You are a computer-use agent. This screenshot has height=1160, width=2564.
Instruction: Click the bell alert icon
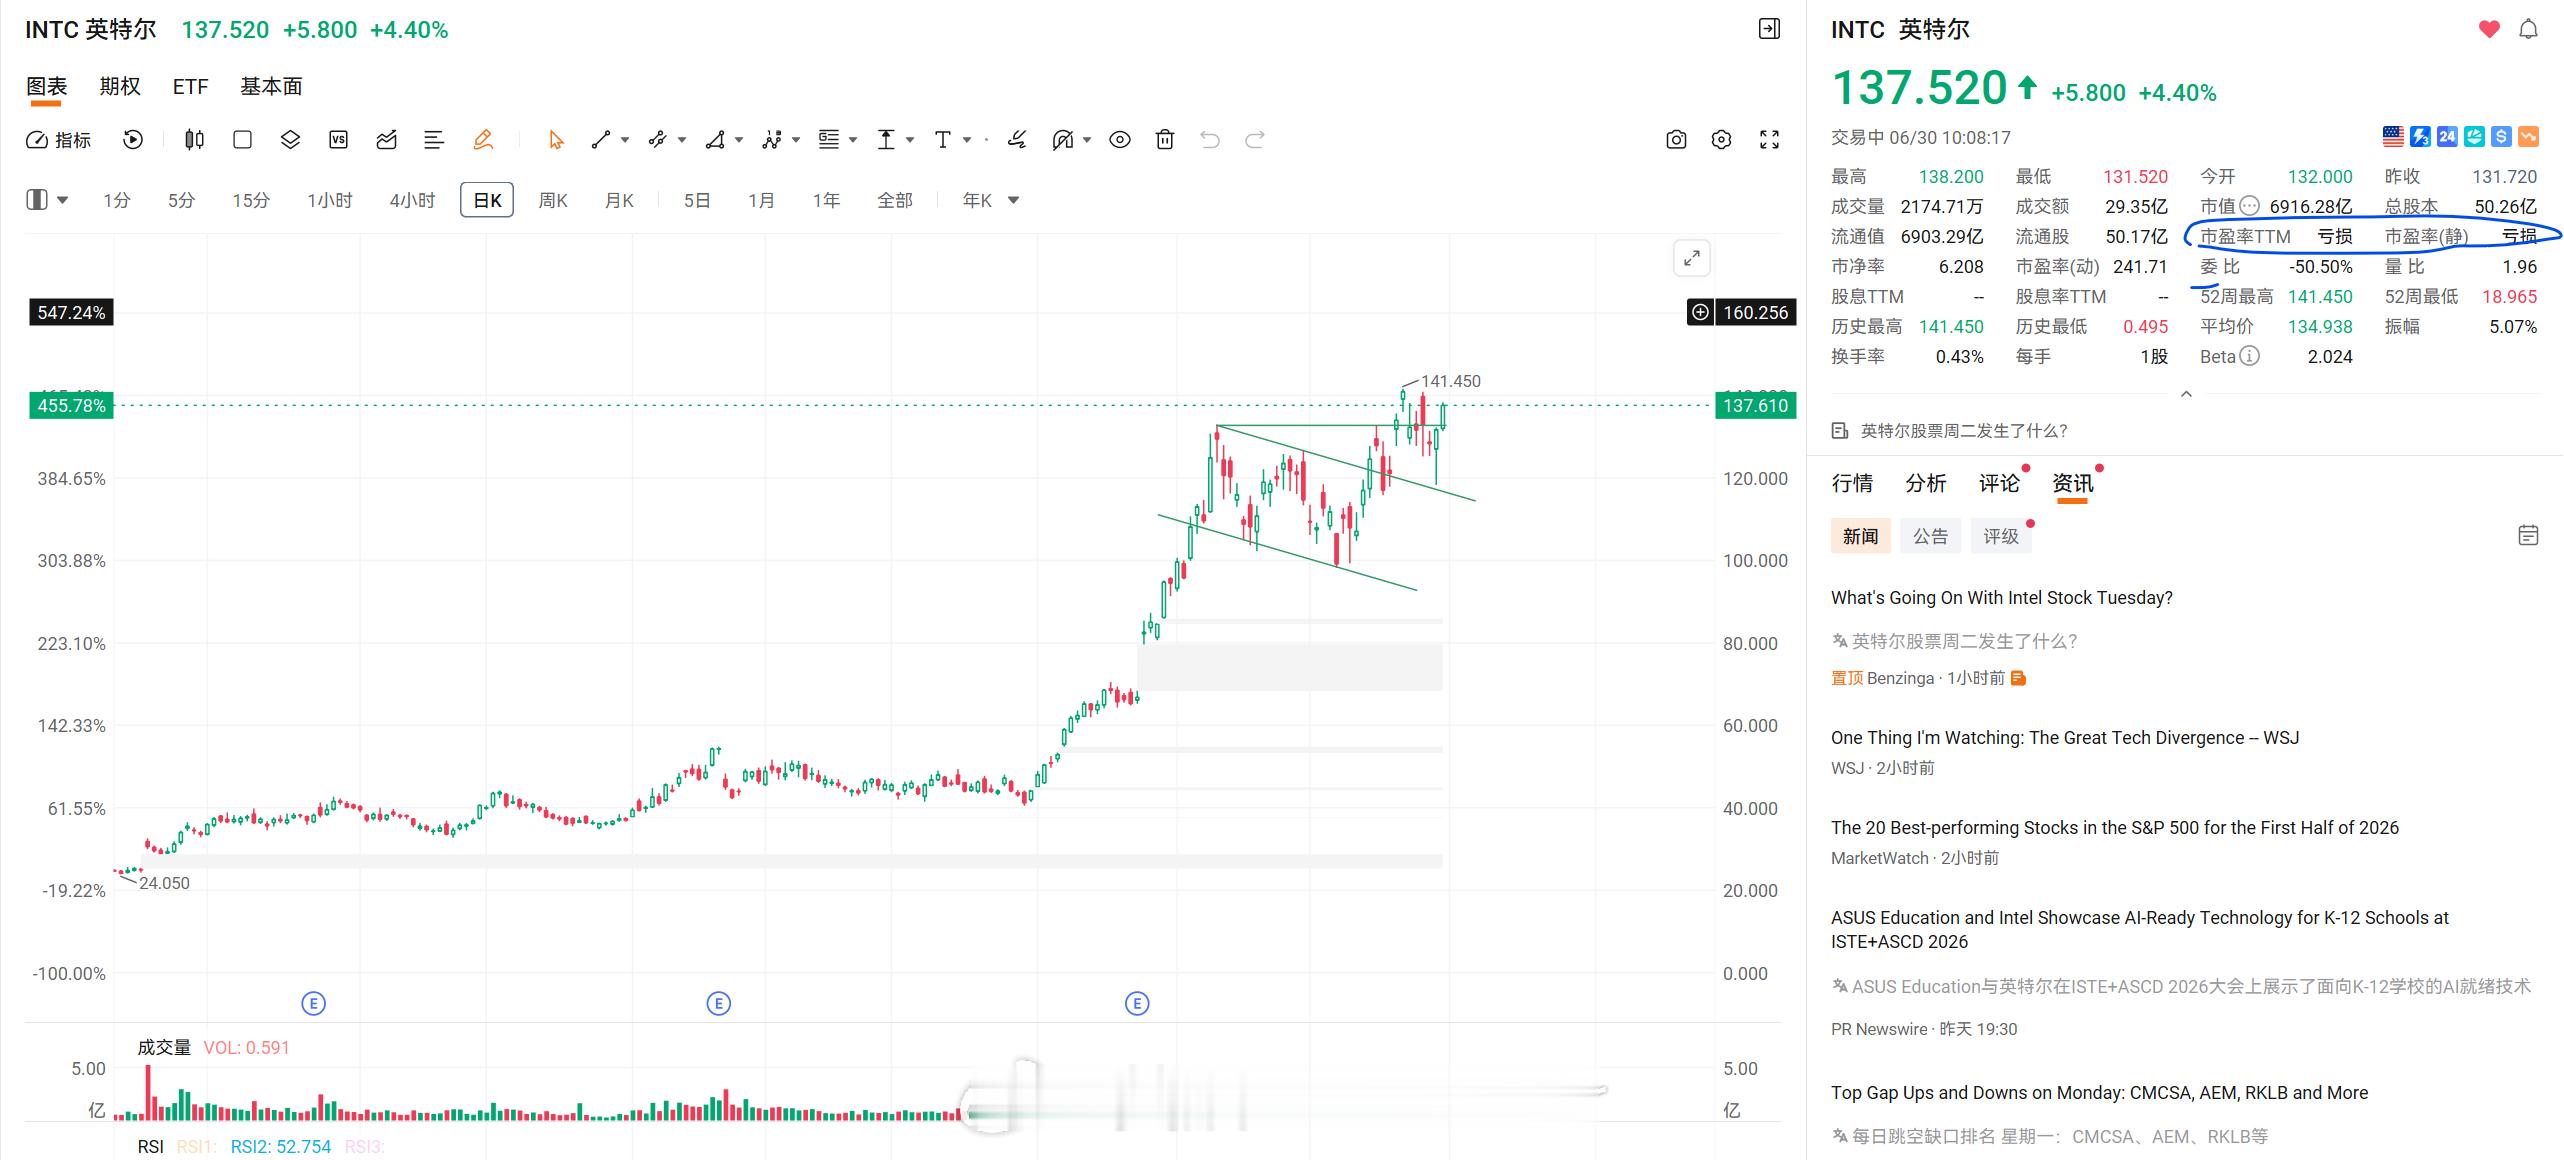(2528, 30)
